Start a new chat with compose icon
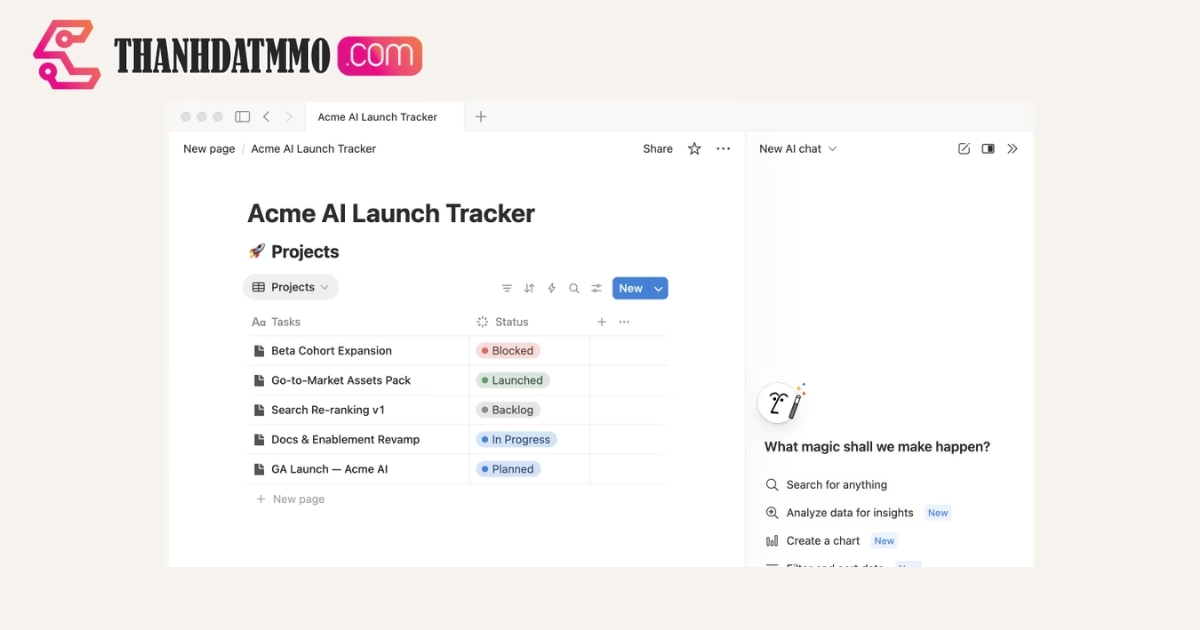 (x=963, y=149)
